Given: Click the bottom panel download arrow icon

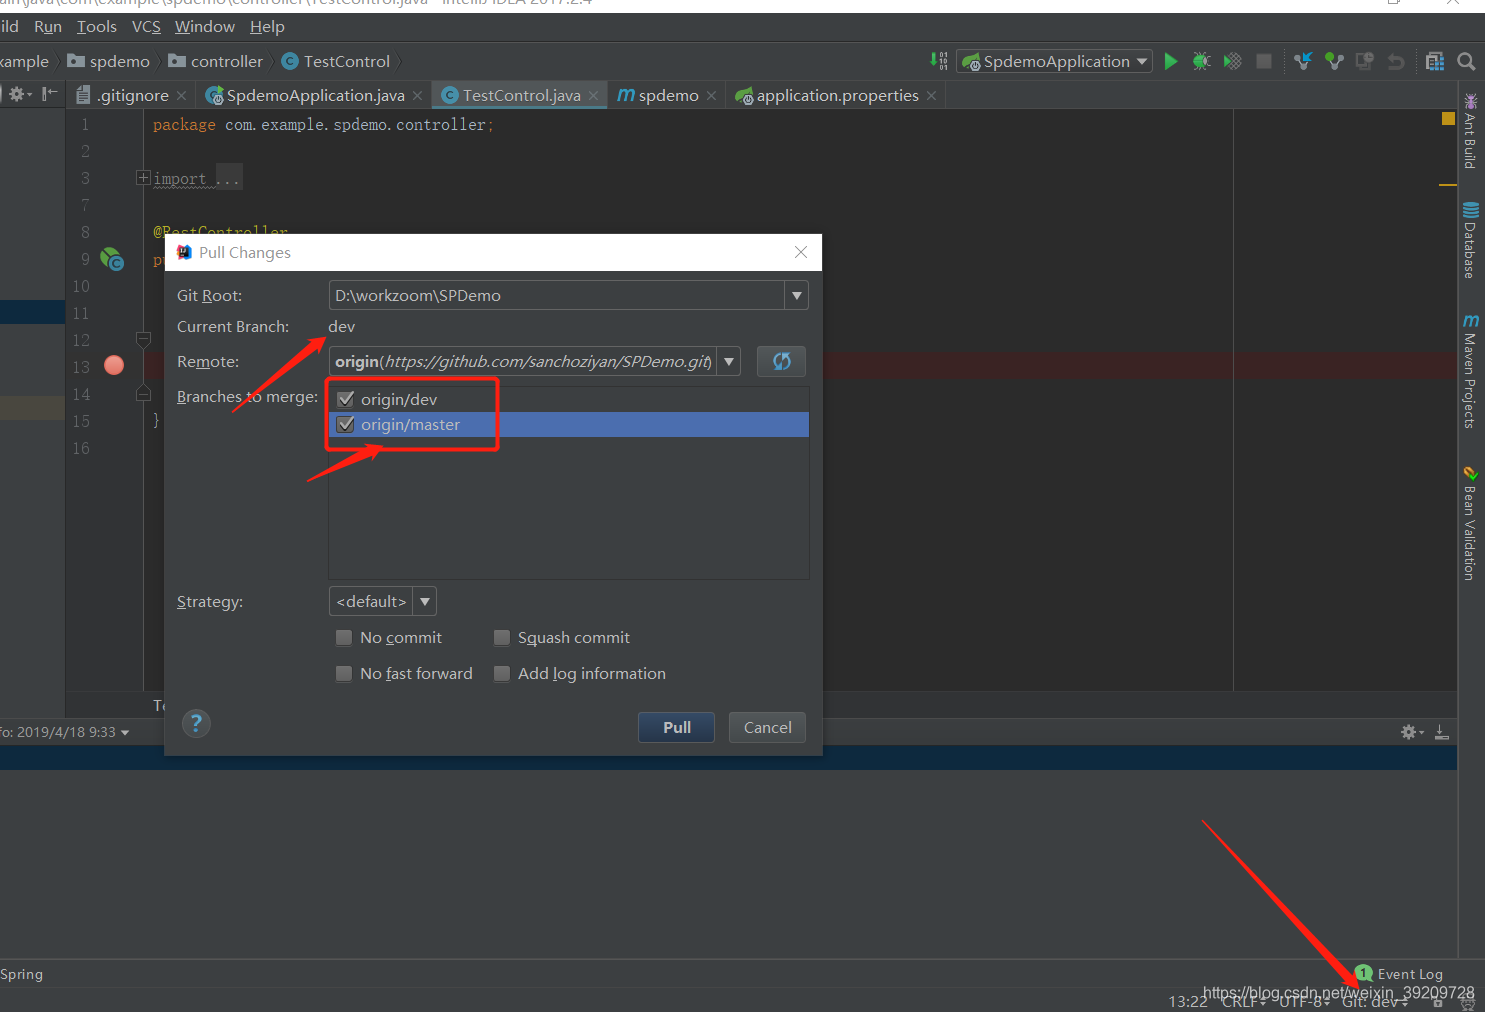Looking at the screenshot, I should [x=1442, y=732].
